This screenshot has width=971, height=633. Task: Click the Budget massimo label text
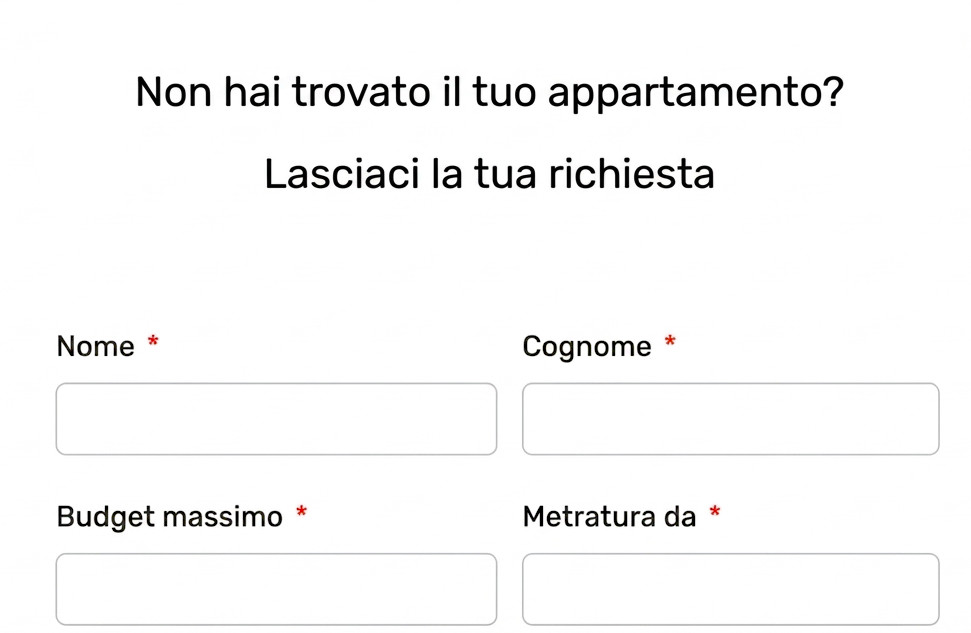point(169,517)
